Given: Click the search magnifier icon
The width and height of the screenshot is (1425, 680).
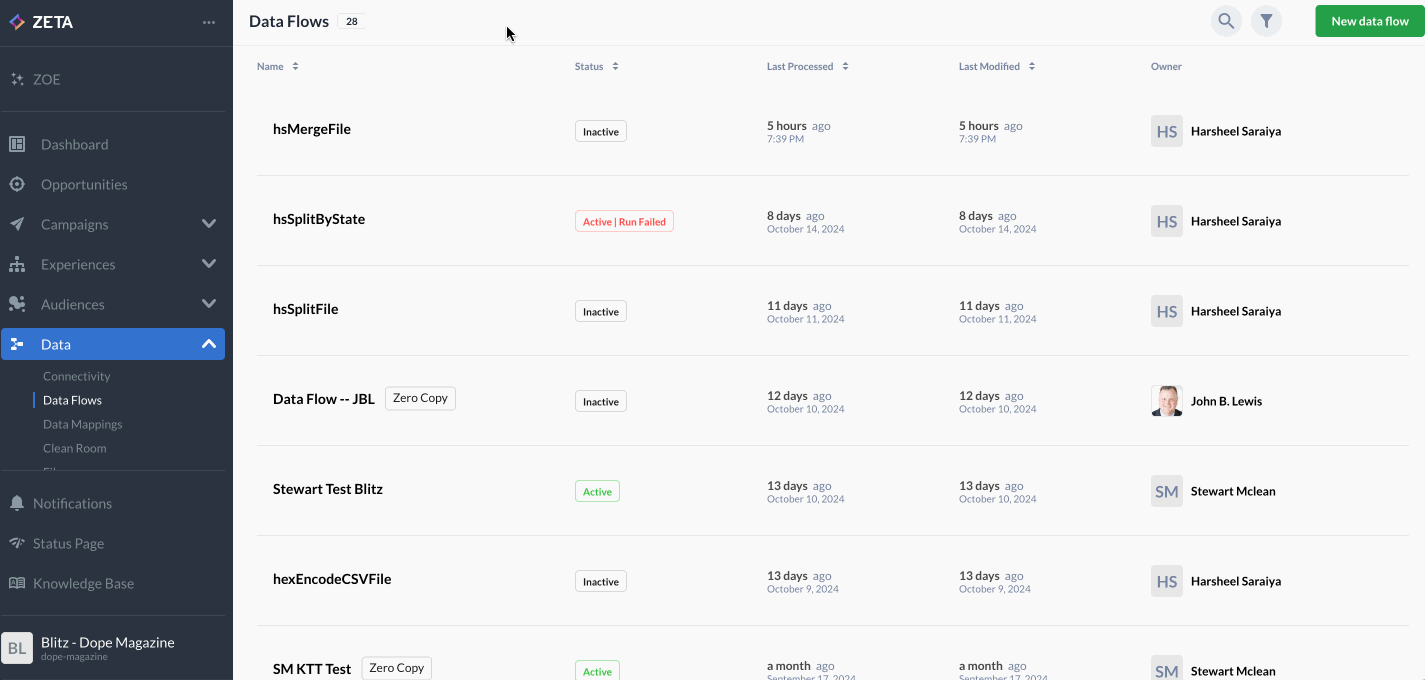Looking at the screenshot, I should (x=1226, y=21).
